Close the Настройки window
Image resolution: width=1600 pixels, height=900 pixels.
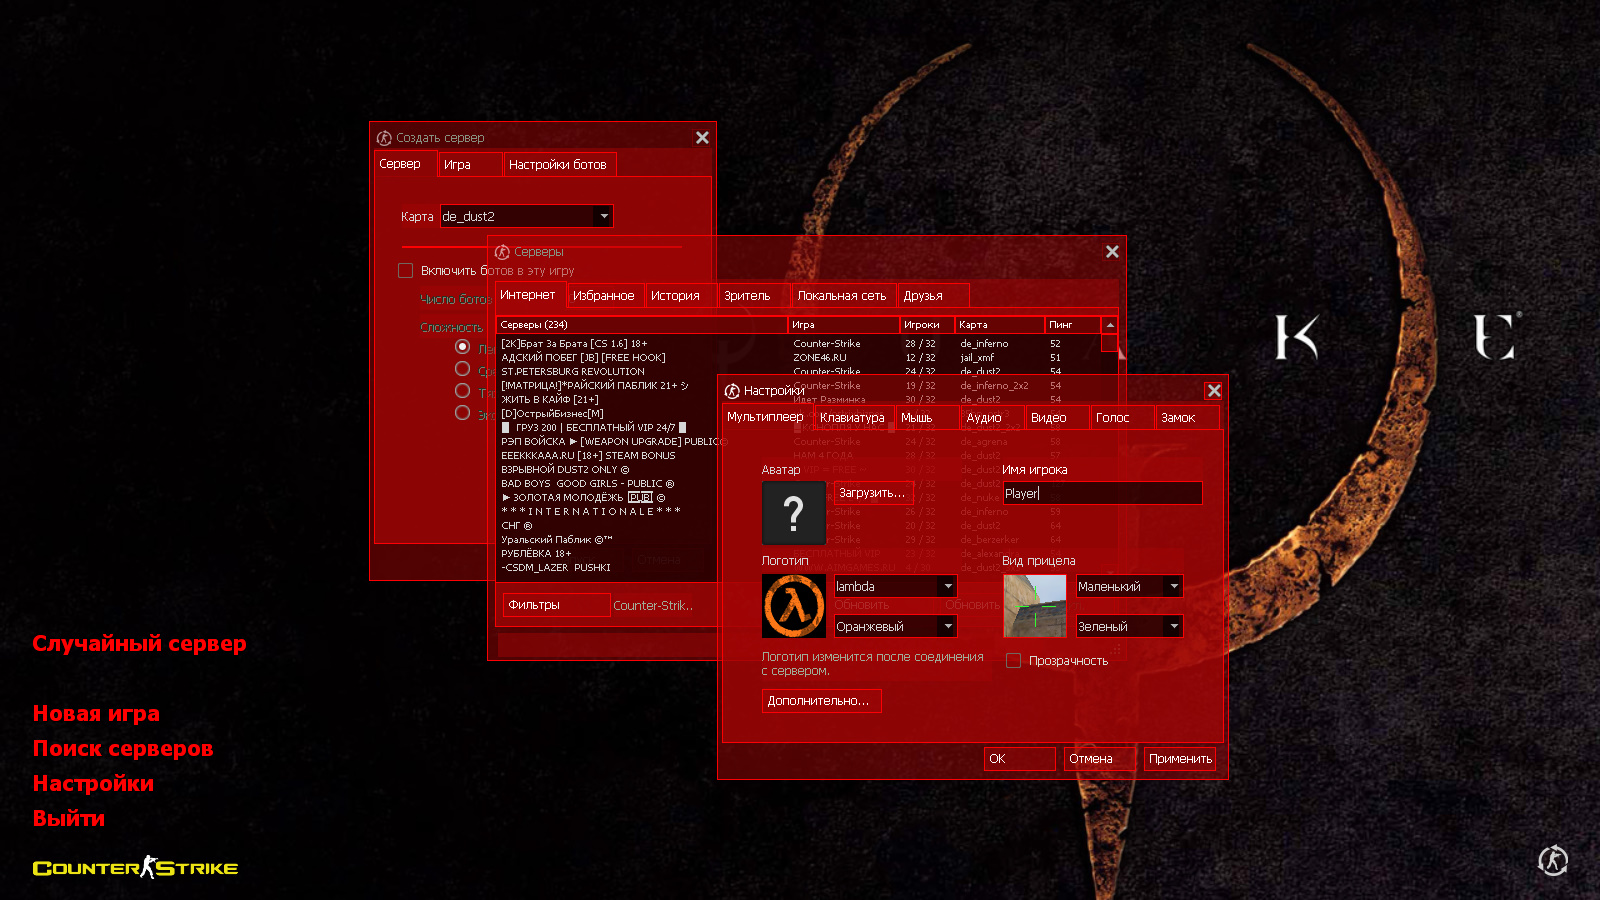pos(1213,391)
